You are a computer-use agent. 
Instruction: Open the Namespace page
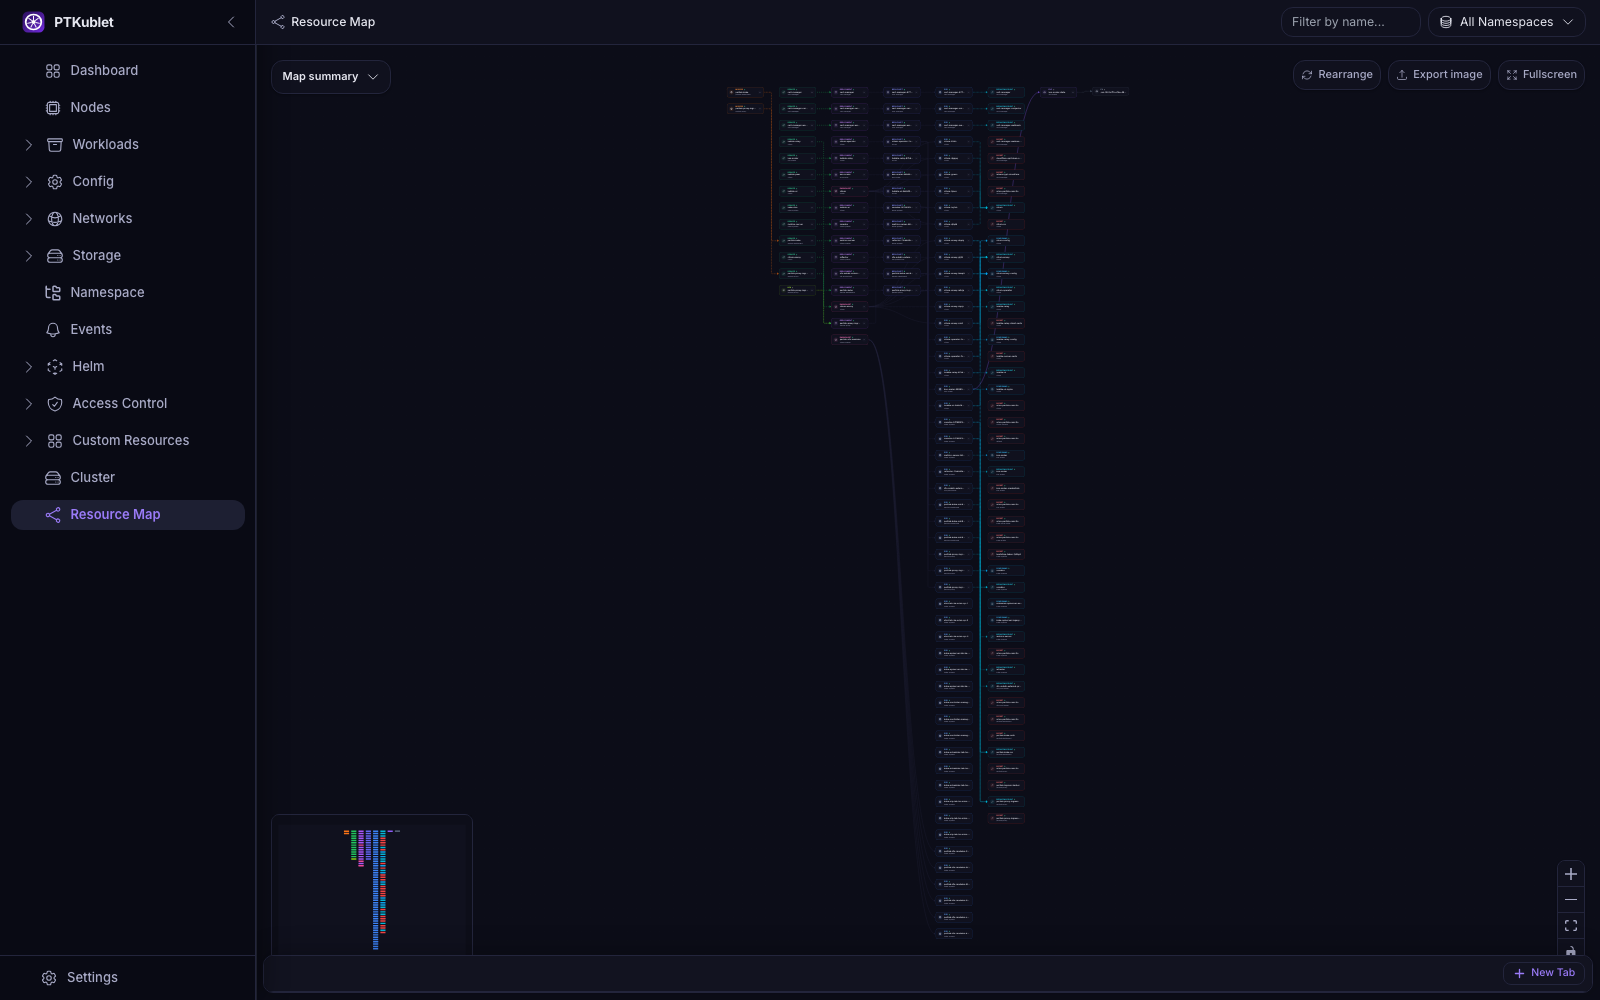coord(128,292)
